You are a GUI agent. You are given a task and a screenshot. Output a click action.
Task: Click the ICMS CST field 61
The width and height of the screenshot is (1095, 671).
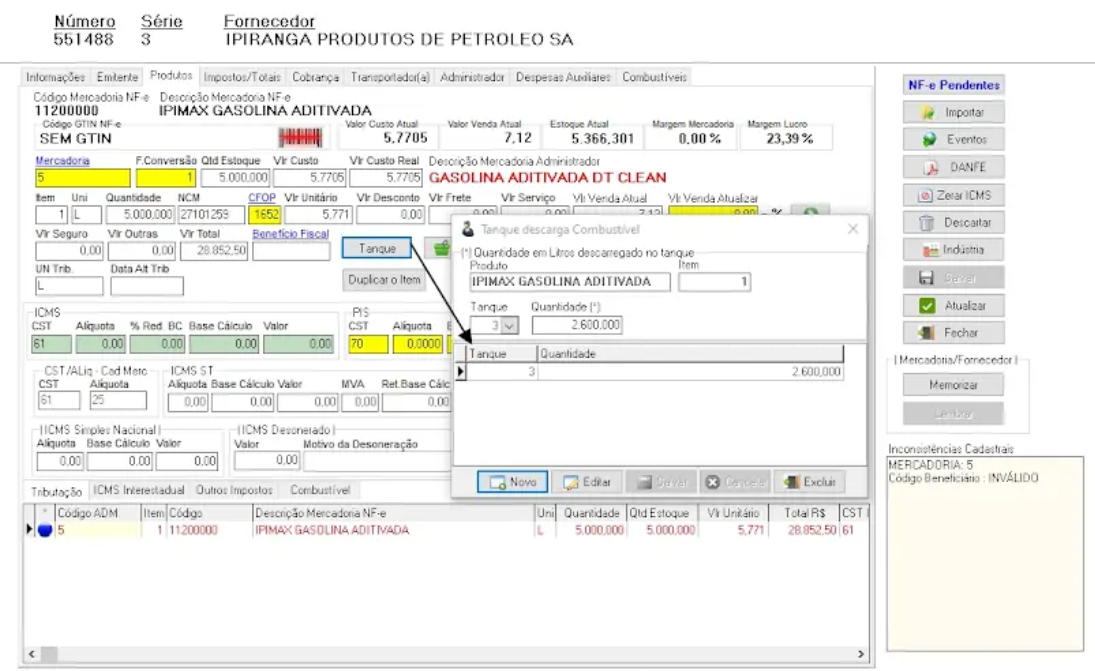coord(52,344)
